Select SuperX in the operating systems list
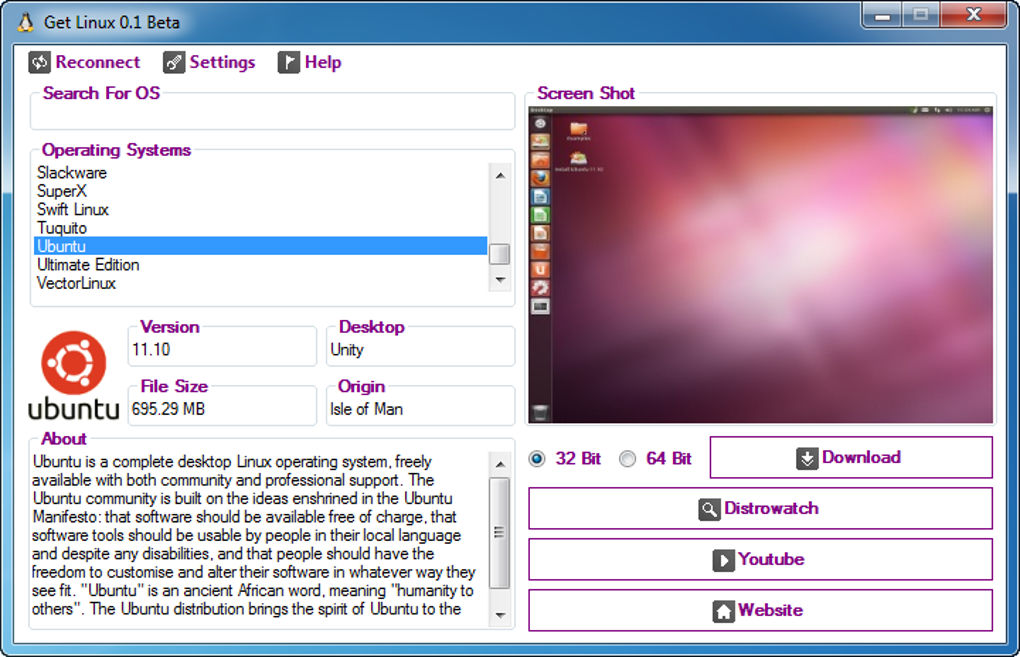The height and width of the screenshot is (657, 1020). click(x=260, y=191)
